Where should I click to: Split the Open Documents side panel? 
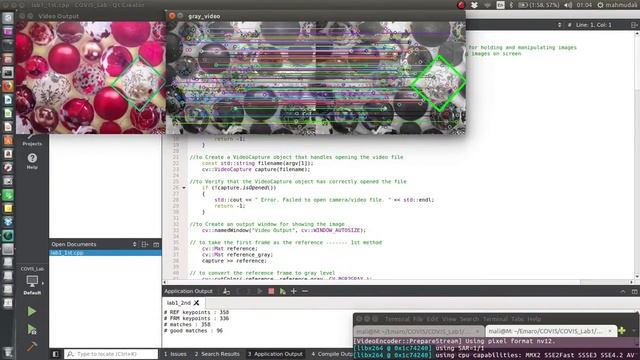coord(145,244)
